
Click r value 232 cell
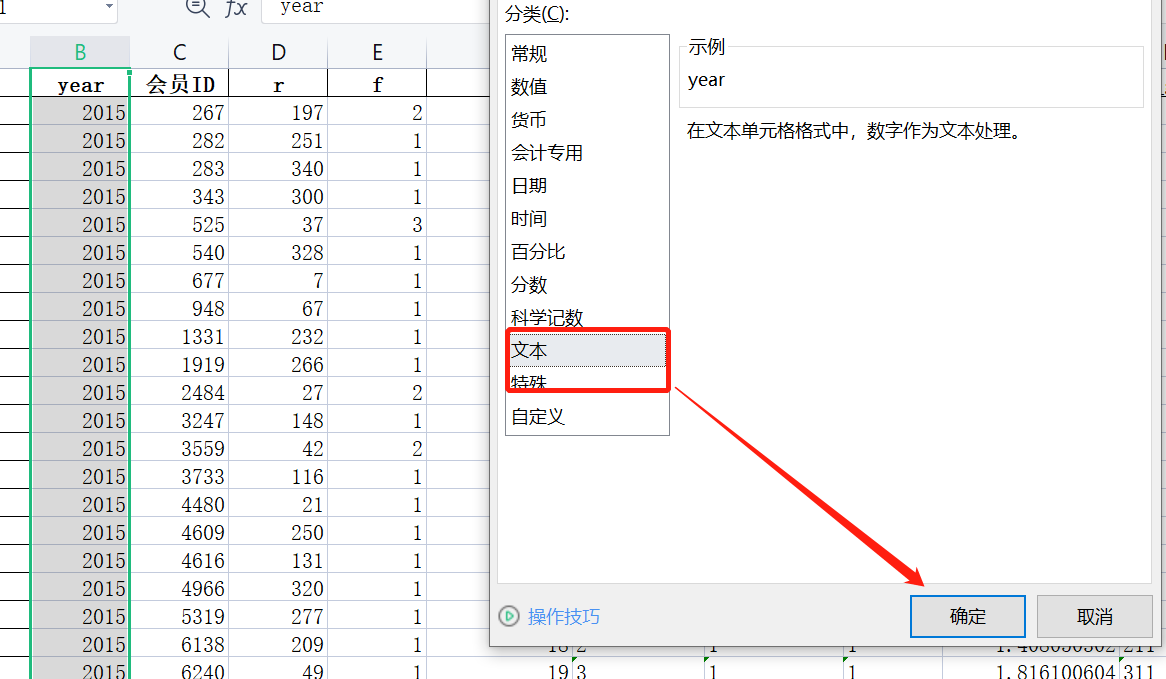point(278,337)
